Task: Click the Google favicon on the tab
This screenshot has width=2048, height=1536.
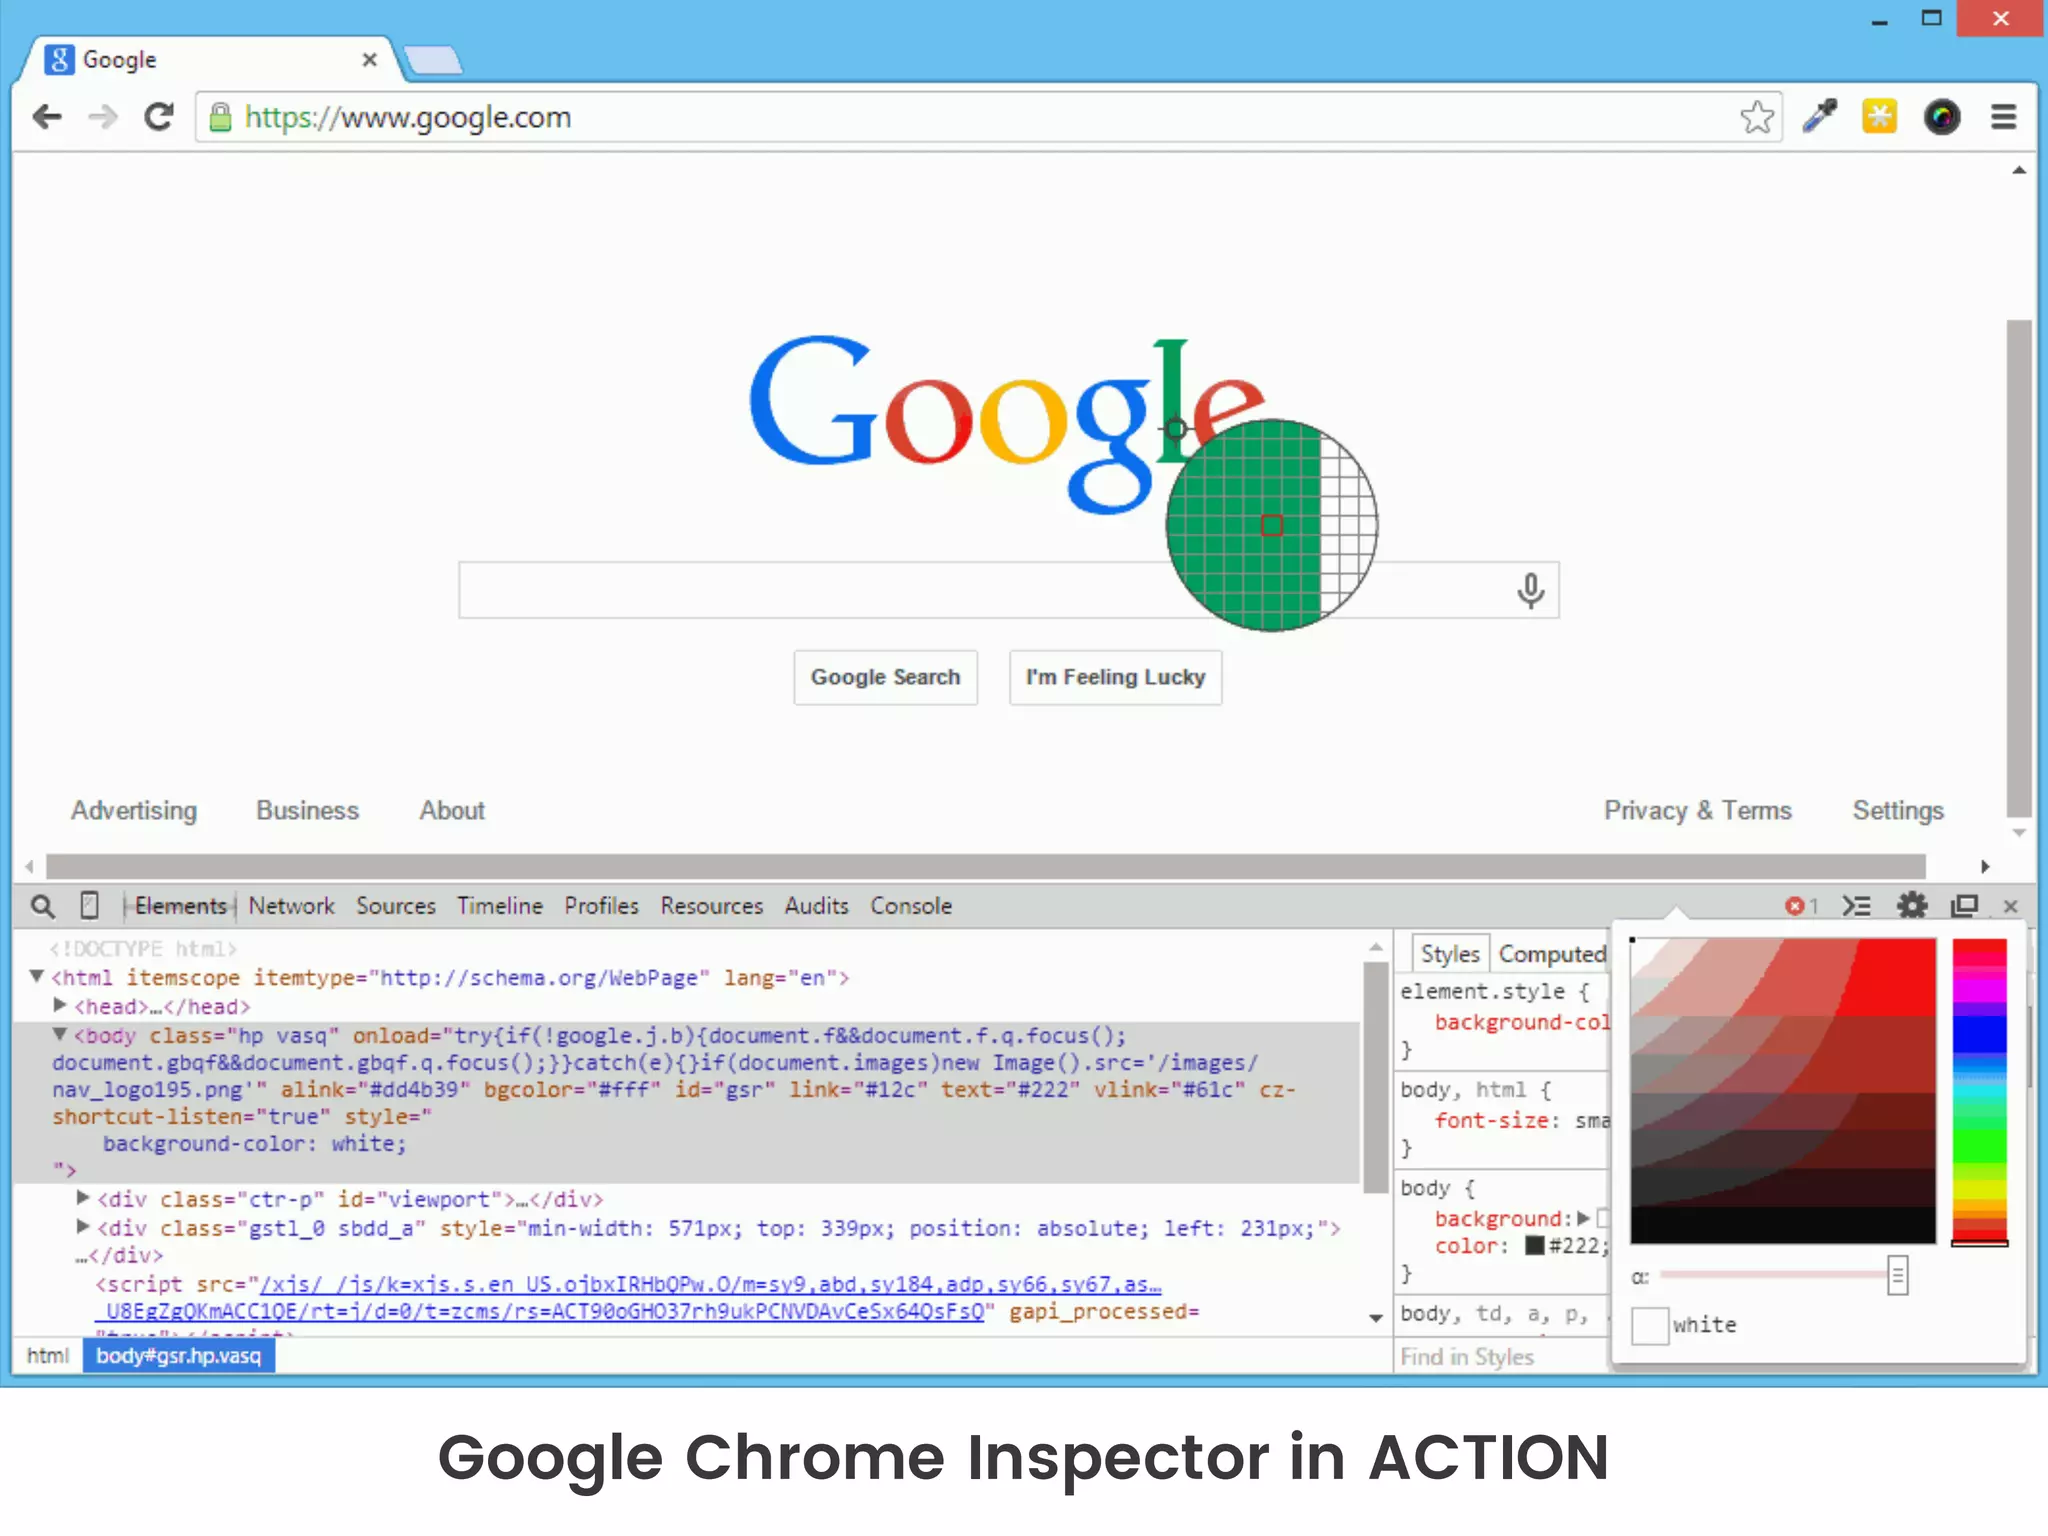Action: tap(59, 60)
